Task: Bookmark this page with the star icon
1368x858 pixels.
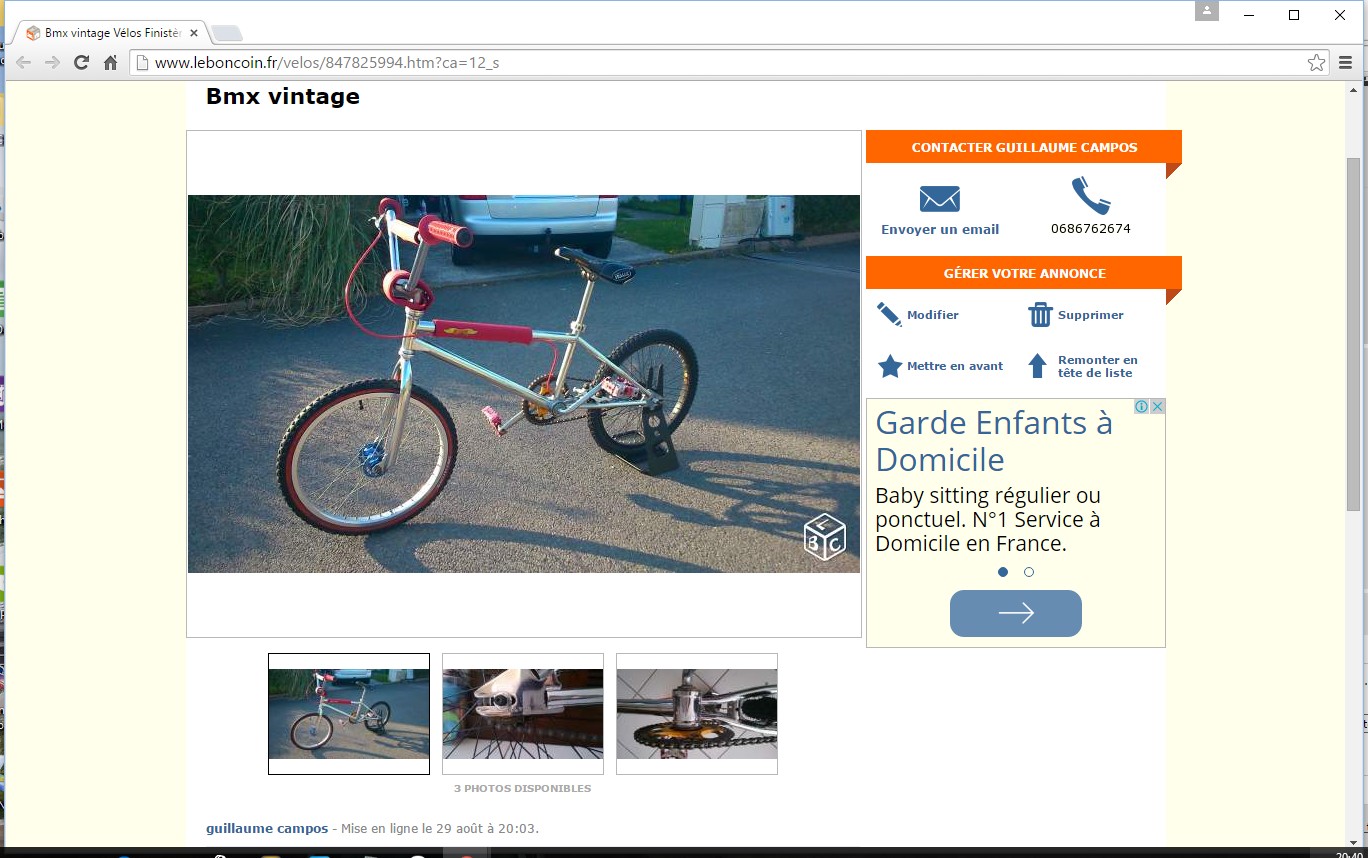Action: (x=1316, y=63)
